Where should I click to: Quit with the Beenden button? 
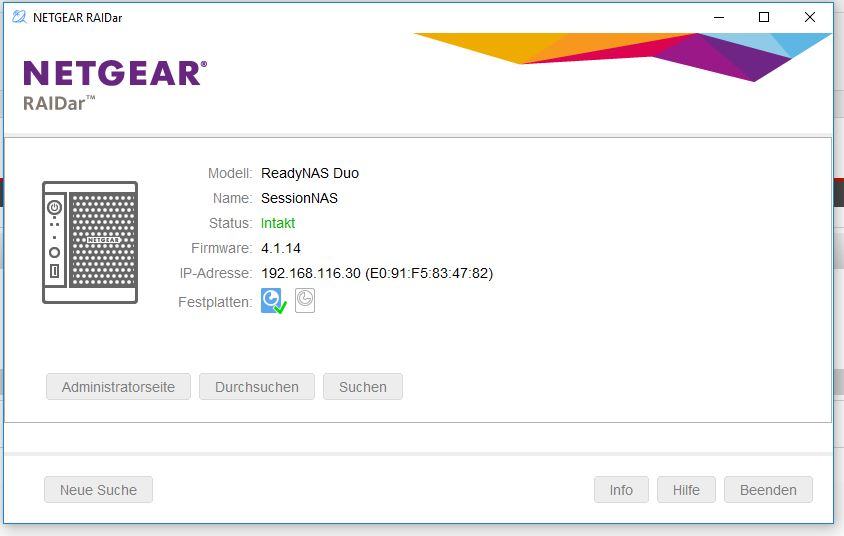(x=768, y=490)
